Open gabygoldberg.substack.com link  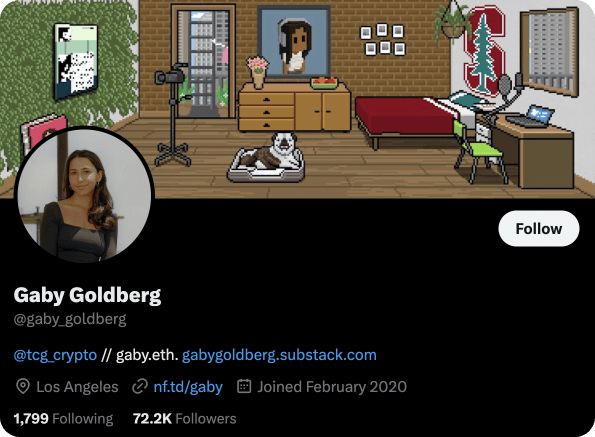tap(279, 355)
